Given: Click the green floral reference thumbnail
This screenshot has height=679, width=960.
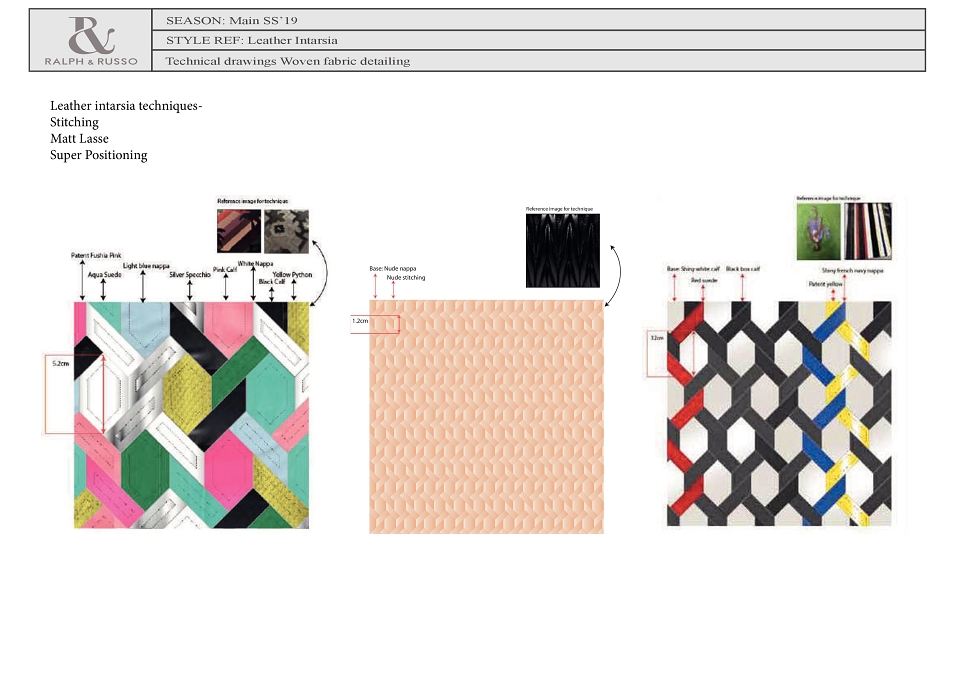Looking at the screenshot, I should [818, 231].
